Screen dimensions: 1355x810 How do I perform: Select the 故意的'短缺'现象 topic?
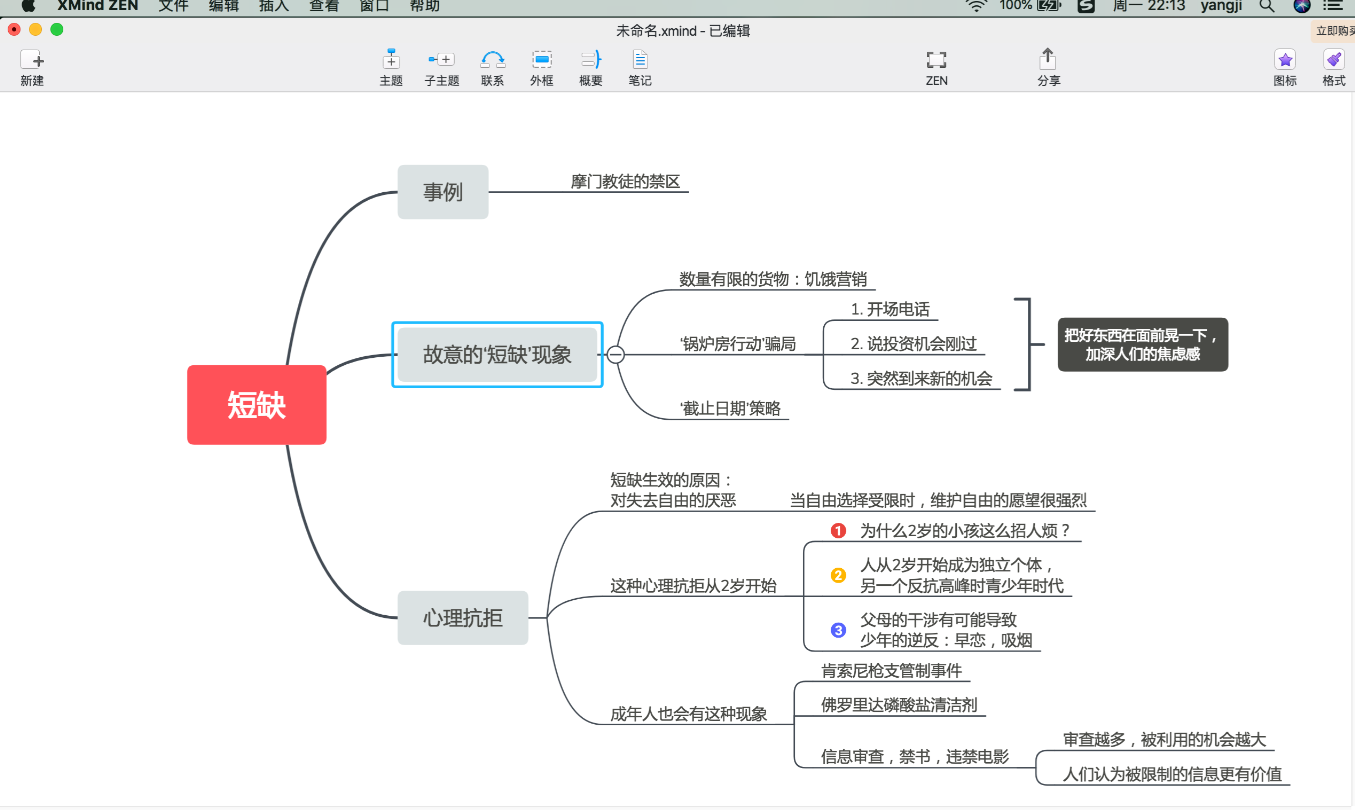click(497, 354)
